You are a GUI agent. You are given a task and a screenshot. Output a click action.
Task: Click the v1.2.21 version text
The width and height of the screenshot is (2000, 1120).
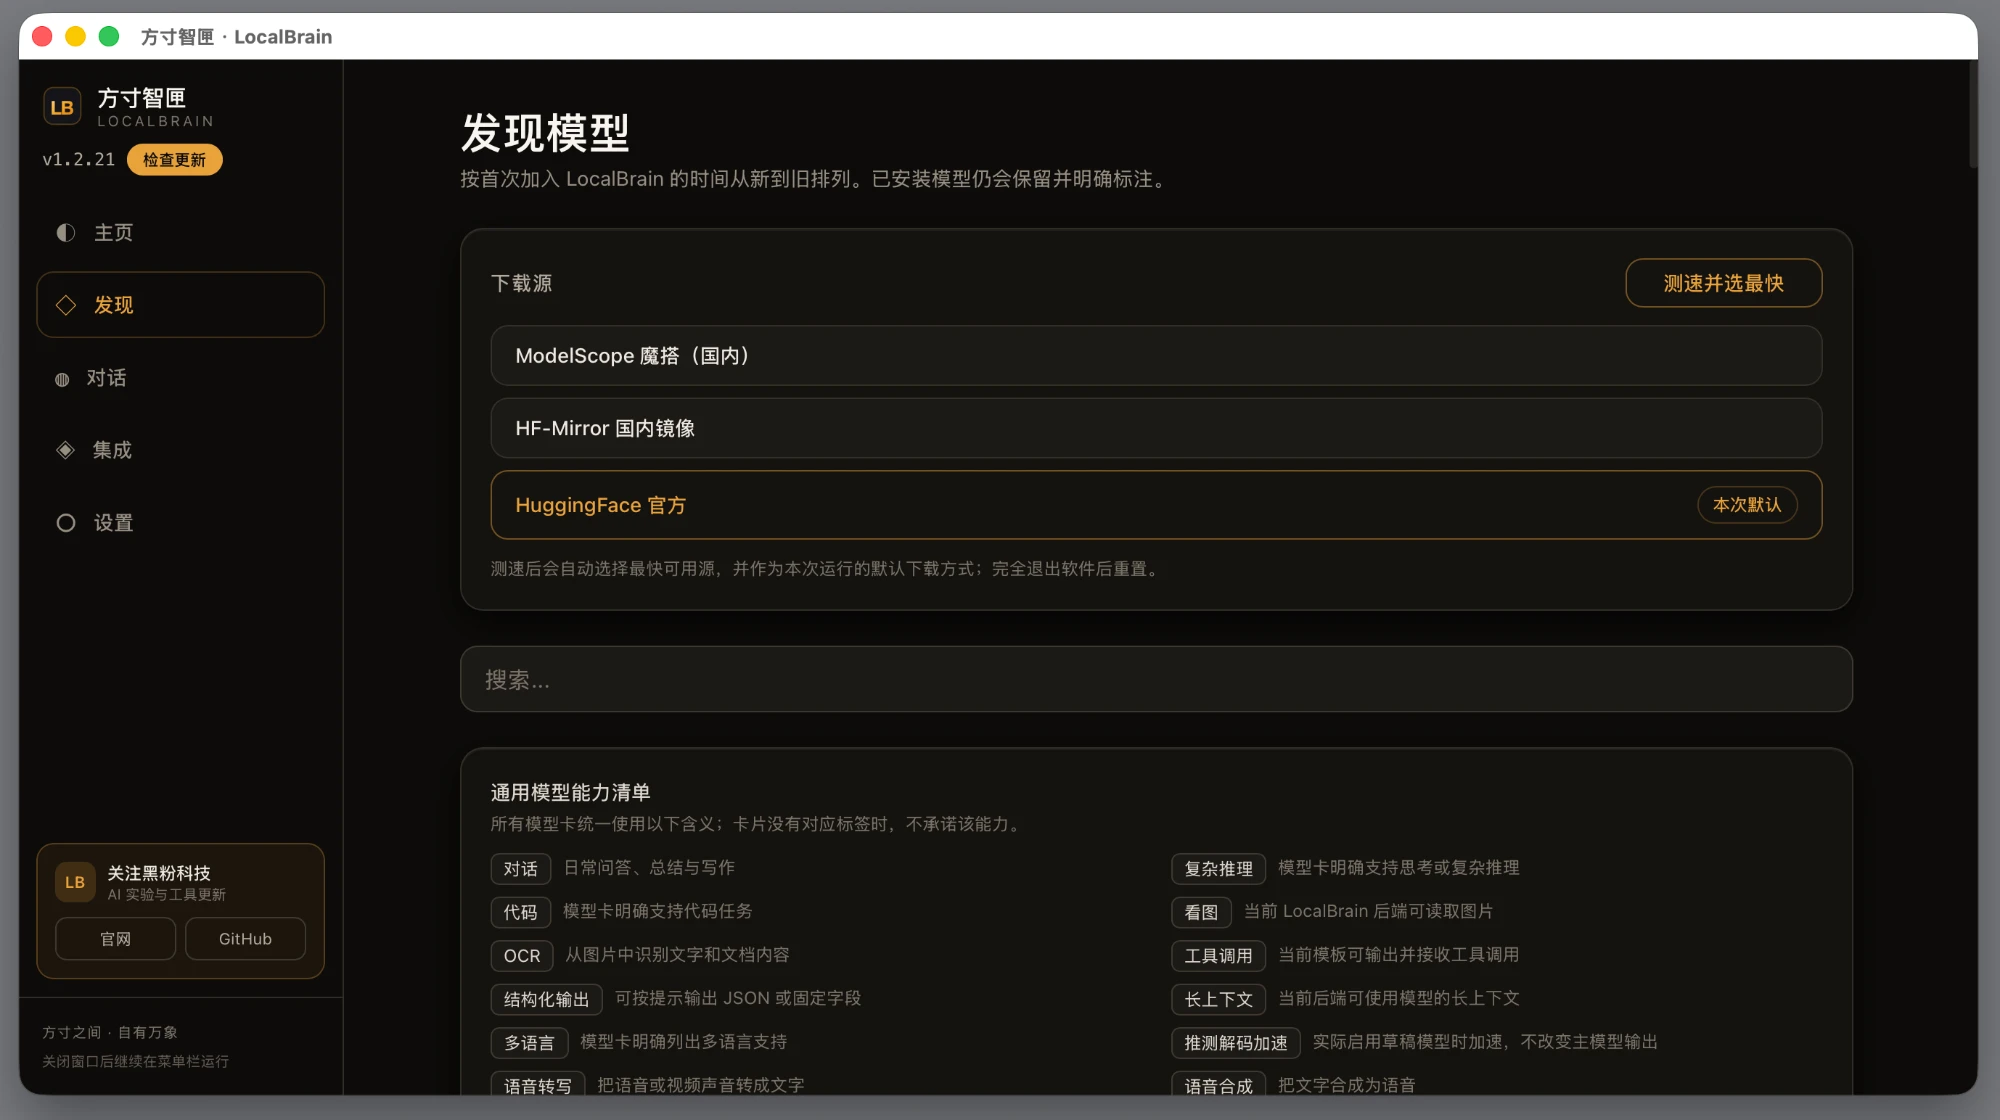point(78,159)
